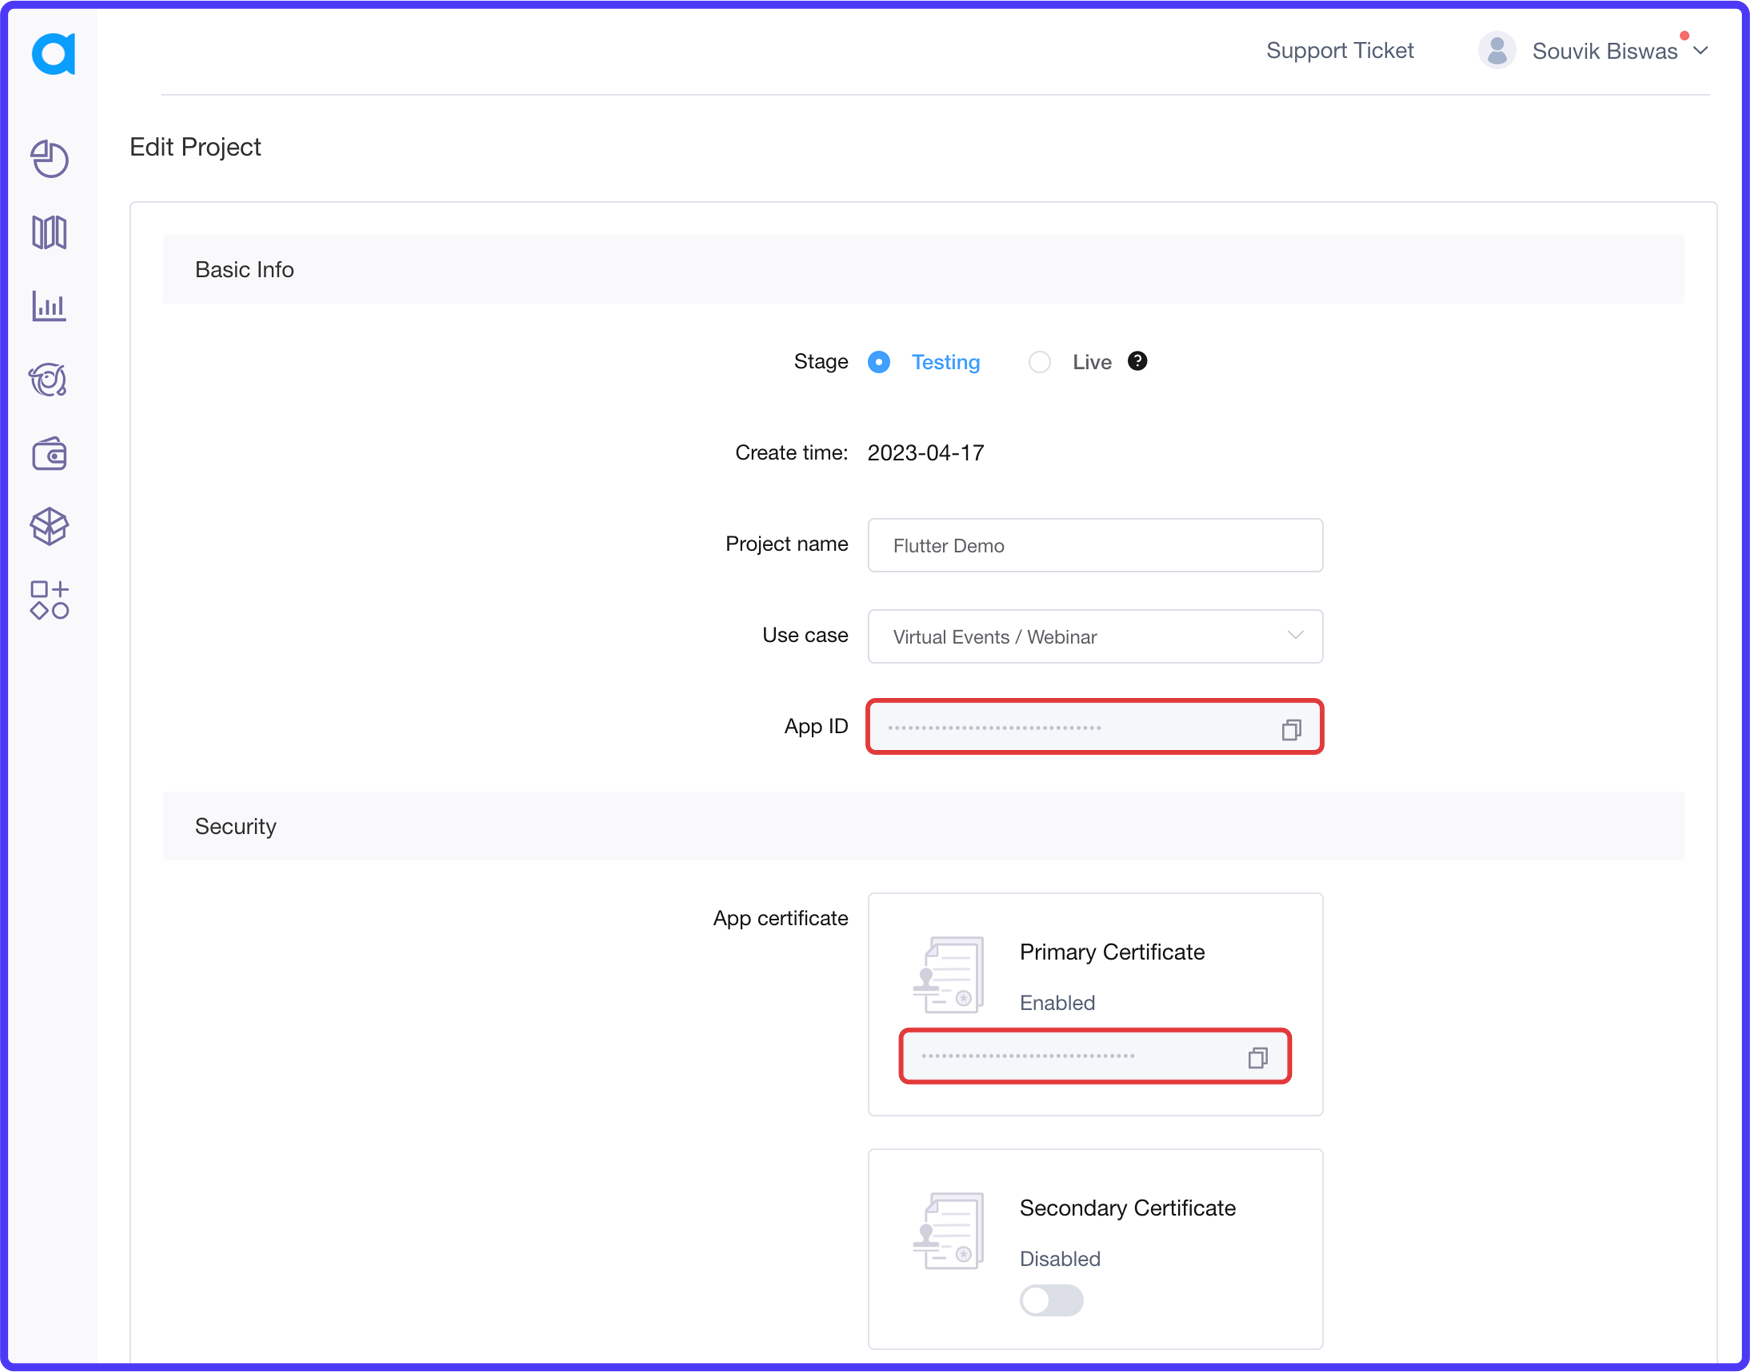Image resolution: width=1750 pixels, height=1372 pixels.
Task: Open Project Management from the sidebar
Action: coord(48,232)
